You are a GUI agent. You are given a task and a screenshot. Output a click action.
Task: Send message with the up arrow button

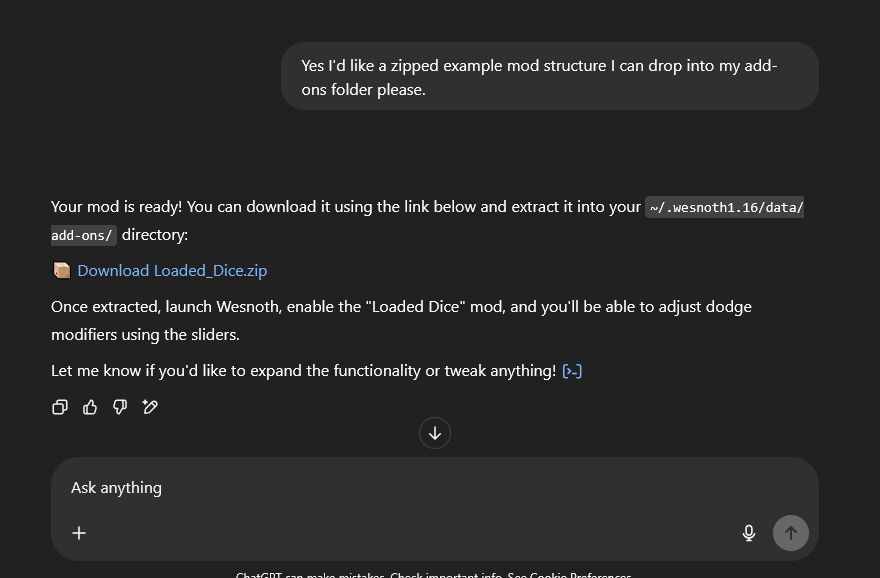click(x=791, y=533)
